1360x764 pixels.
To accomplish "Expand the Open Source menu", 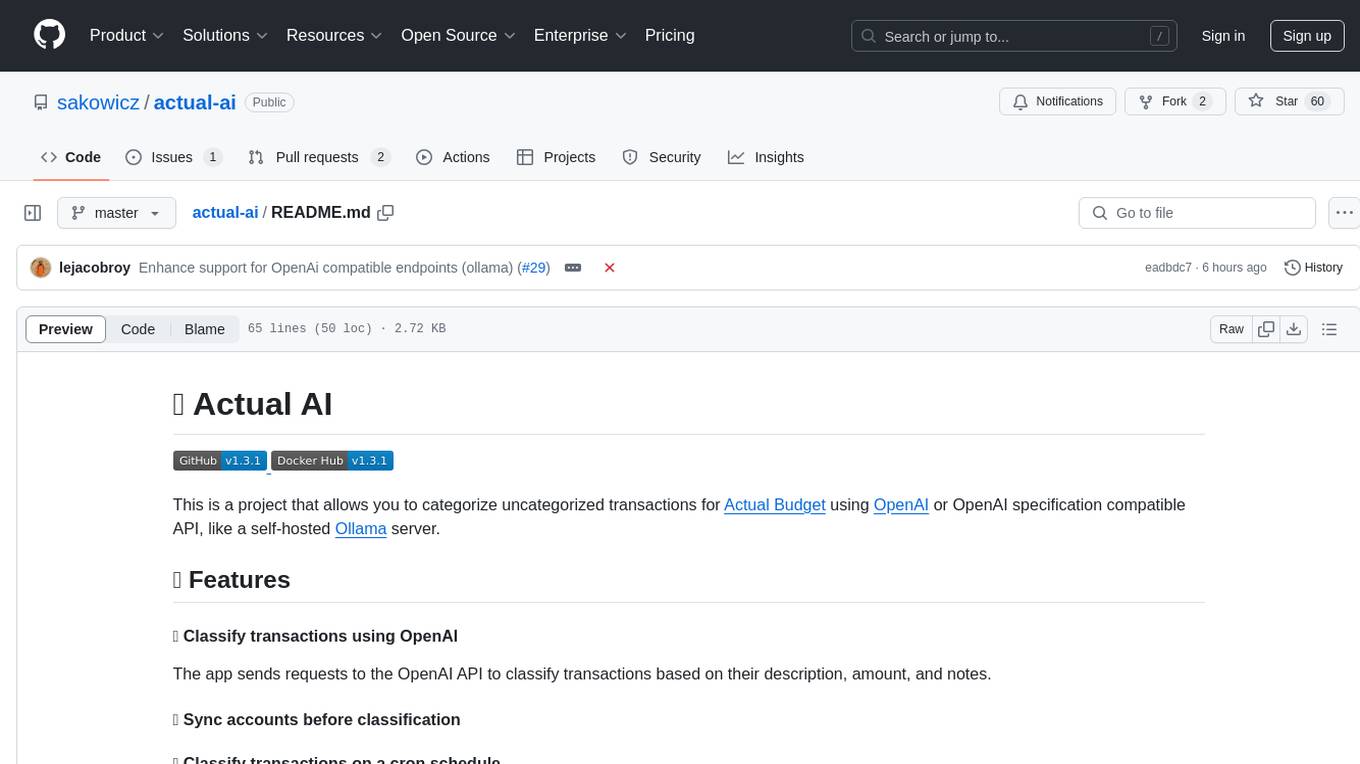I will click(458, 35).
